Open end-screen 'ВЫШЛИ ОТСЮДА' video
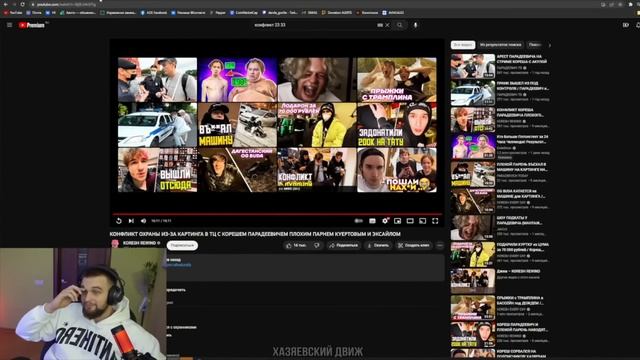This screenshot has height=360, width=640. click(x=157, y=170)
